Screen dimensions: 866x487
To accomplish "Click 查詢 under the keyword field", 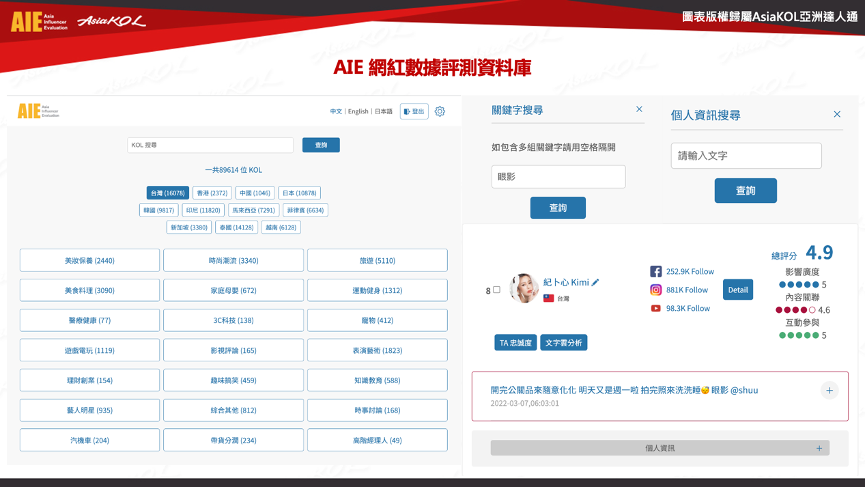I will 558,208.
